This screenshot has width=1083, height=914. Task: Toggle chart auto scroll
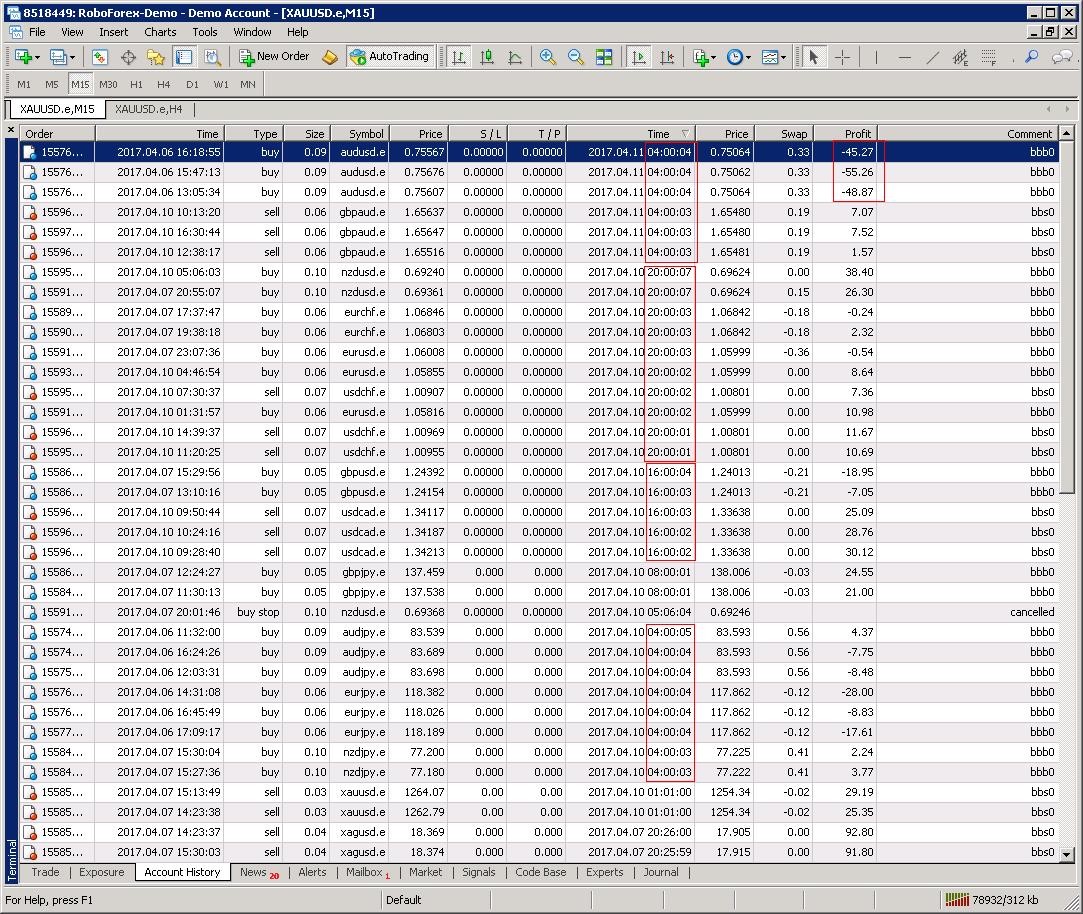pos(638,57)
